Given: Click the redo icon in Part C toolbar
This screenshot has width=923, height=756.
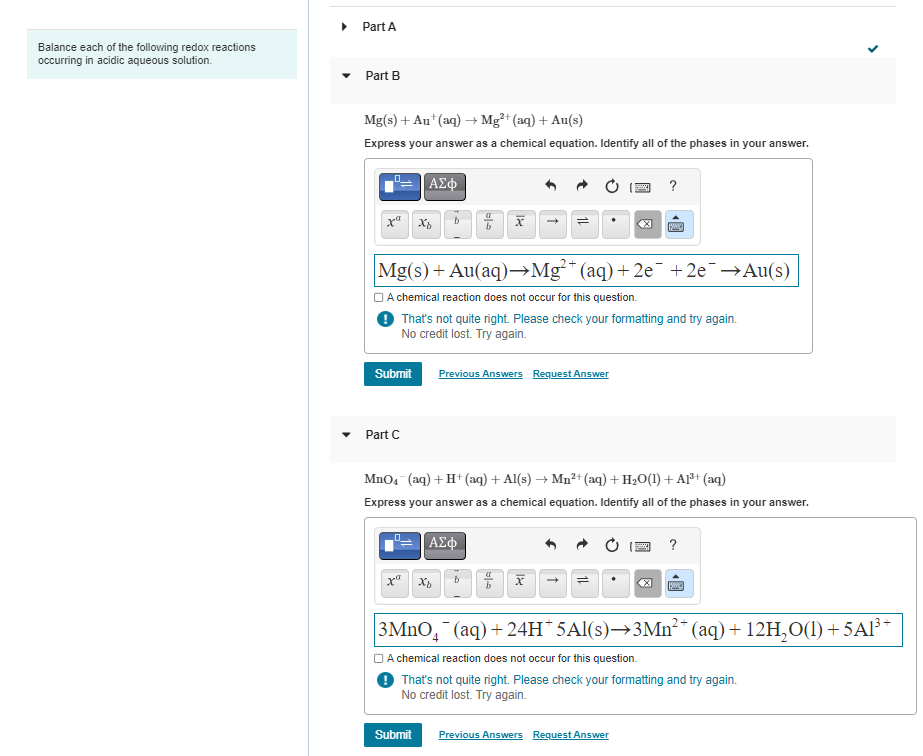Looking at the screenshot, I should 581,545.
